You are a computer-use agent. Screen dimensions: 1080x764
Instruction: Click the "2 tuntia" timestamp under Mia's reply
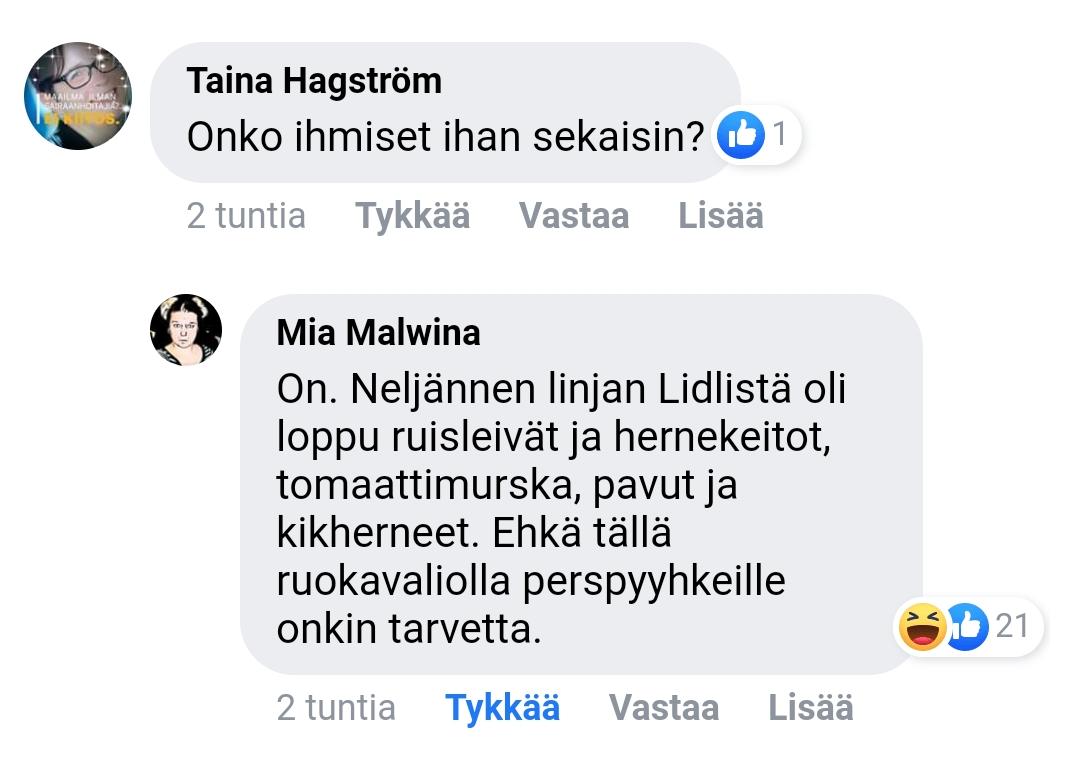click(336, 708)
